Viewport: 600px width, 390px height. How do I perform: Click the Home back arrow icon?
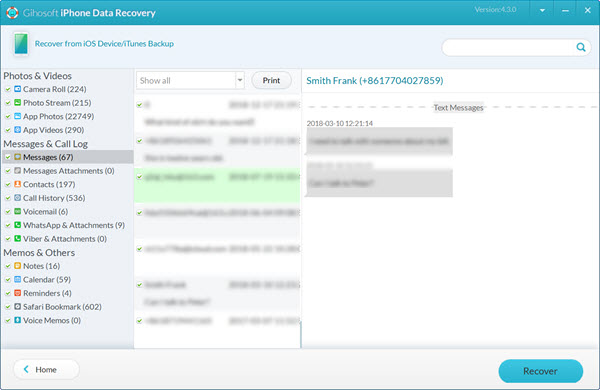tap(26, 369)
